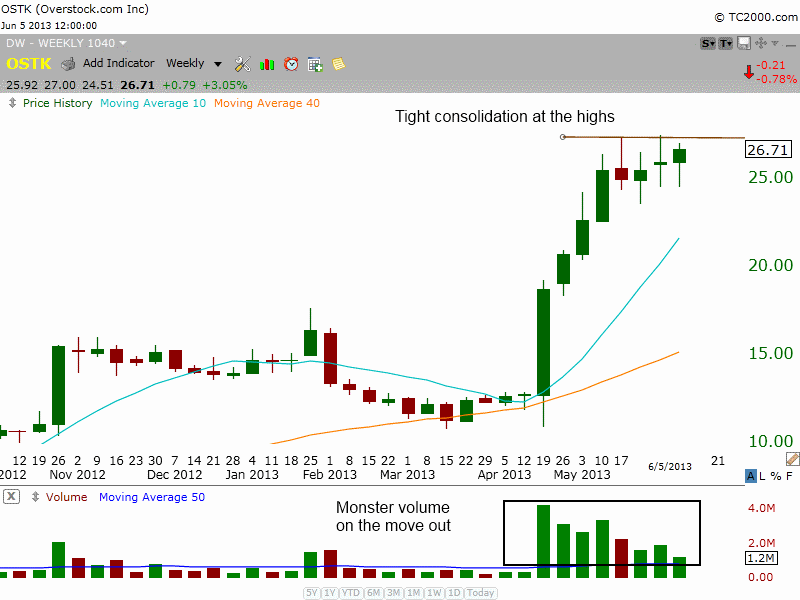Toggle the A arithmetic scale option
The image size is (800, 600).
pyautogui.click(x=750, y=476)
